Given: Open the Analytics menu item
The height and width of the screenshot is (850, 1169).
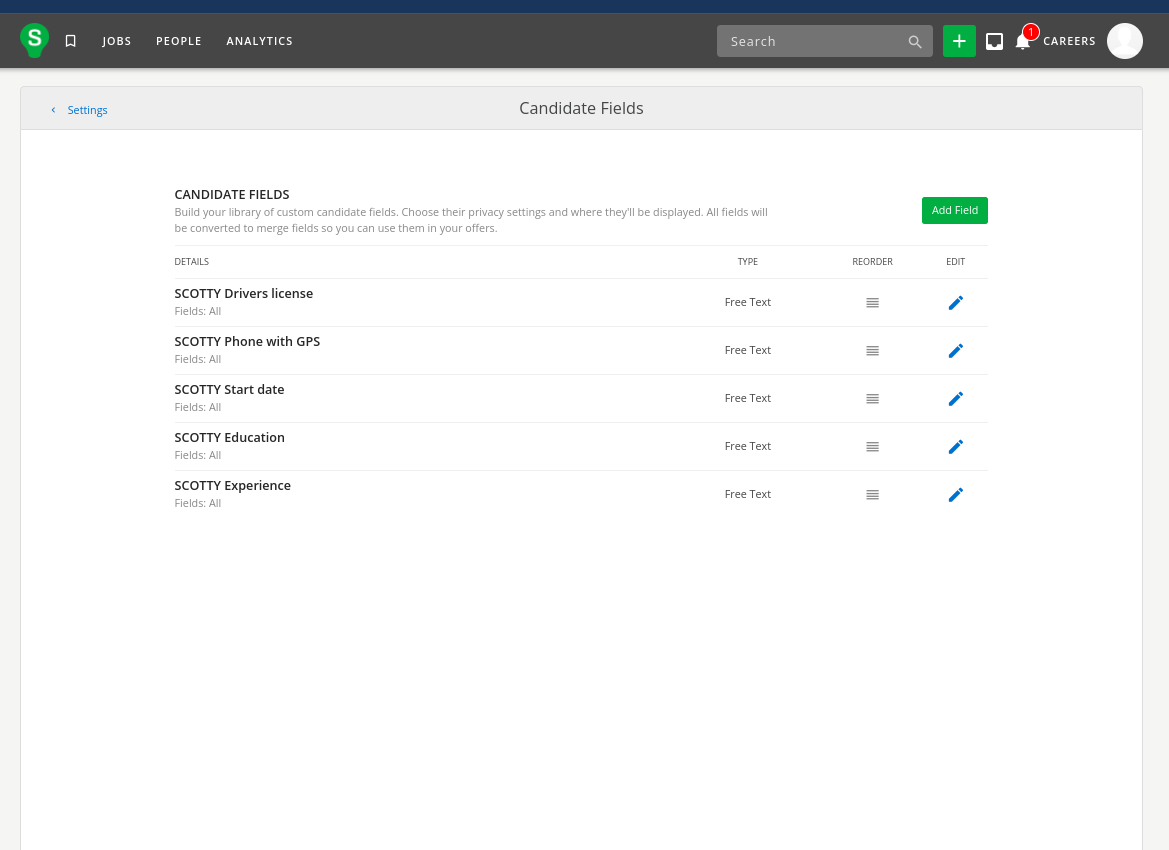Looking at the screenshot, I should coord(259,41).
